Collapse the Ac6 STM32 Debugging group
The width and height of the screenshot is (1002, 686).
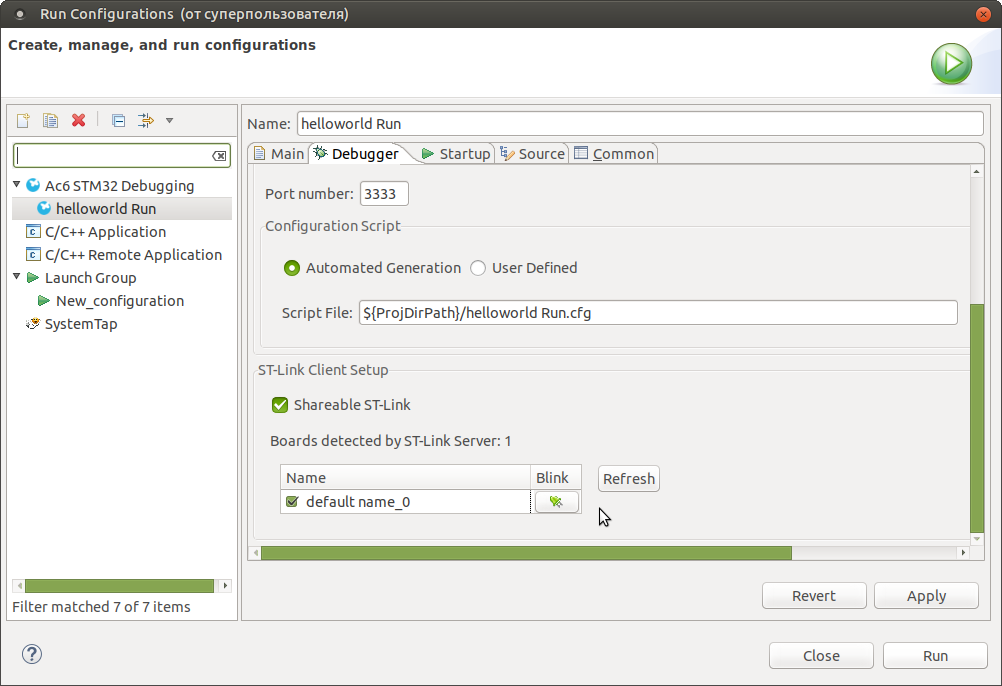click(x=17, y=185)
